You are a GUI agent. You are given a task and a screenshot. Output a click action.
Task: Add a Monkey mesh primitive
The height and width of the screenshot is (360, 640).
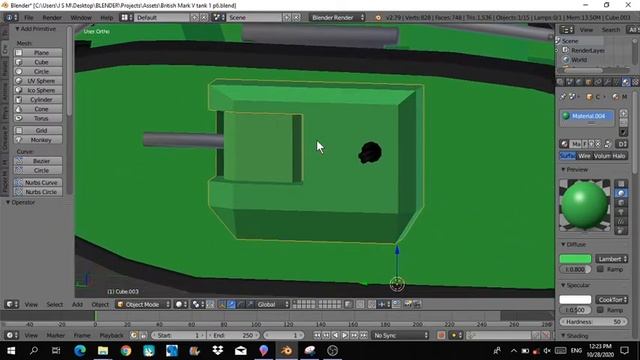coord(38,140)
